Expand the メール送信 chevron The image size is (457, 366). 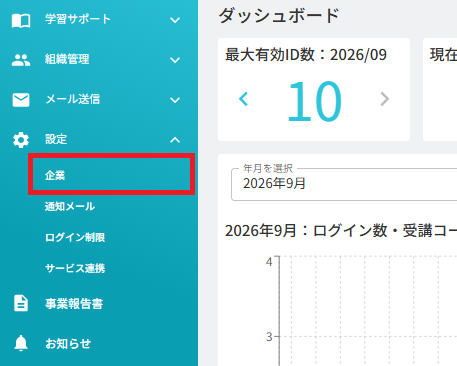coord(175,100)
